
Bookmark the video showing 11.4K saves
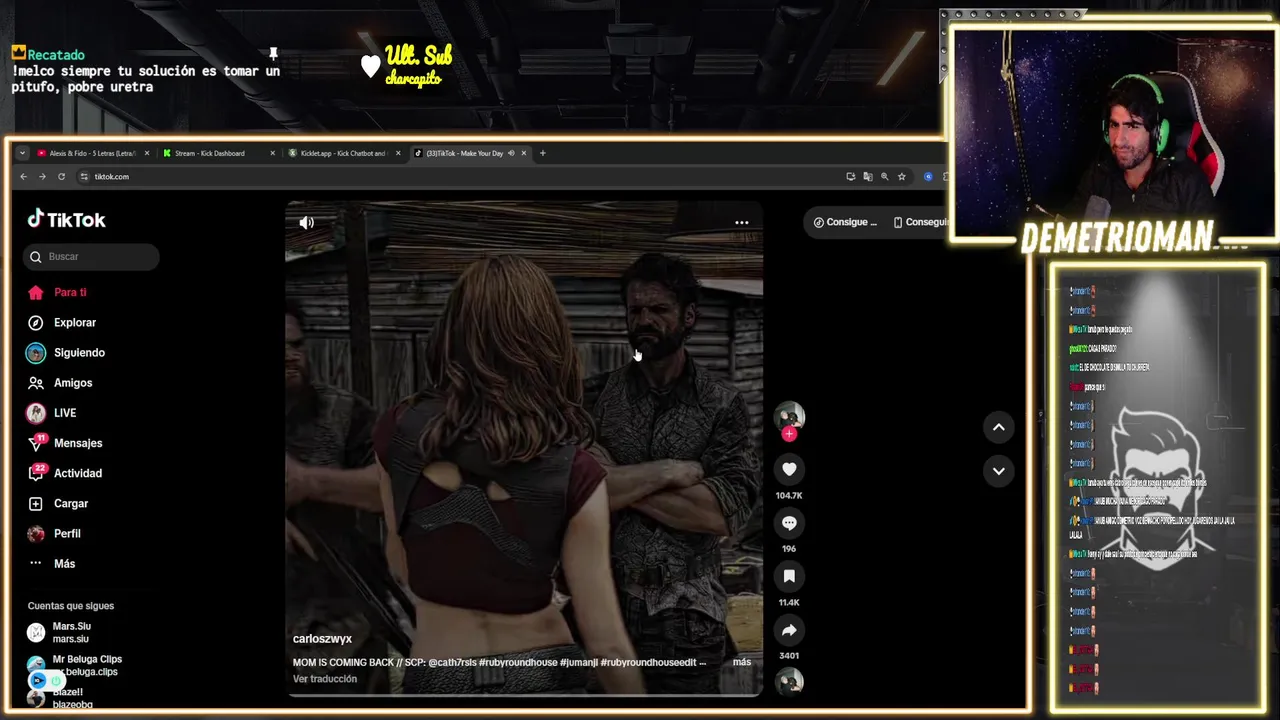tap(789, 576)
